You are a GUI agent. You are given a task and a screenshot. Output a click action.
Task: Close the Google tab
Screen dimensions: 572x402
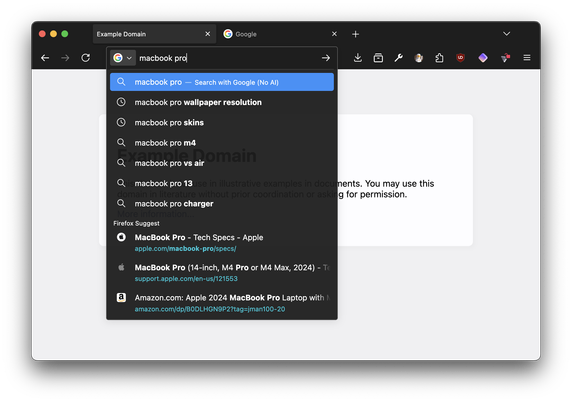click(334, 34)
